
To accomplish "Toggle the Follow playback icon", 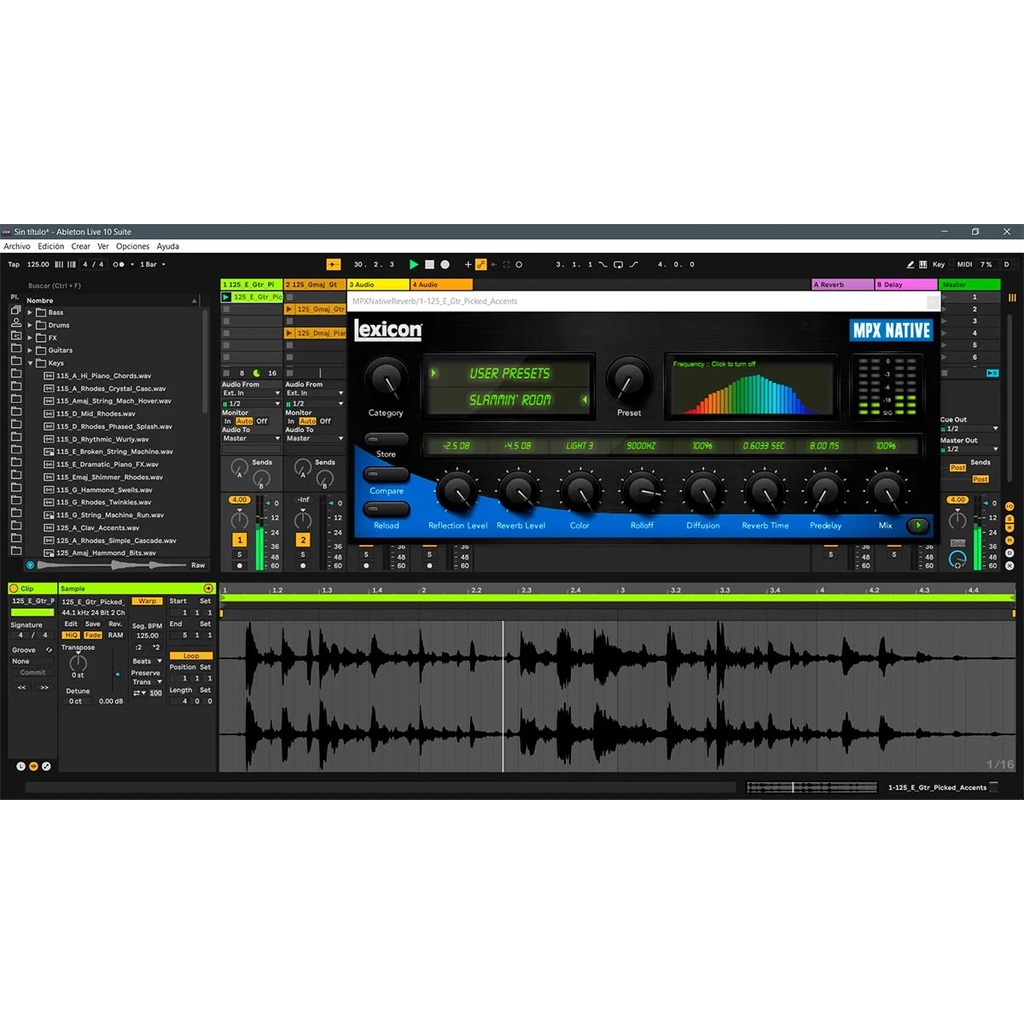I will pyautogui.click(x=333, y=264).
